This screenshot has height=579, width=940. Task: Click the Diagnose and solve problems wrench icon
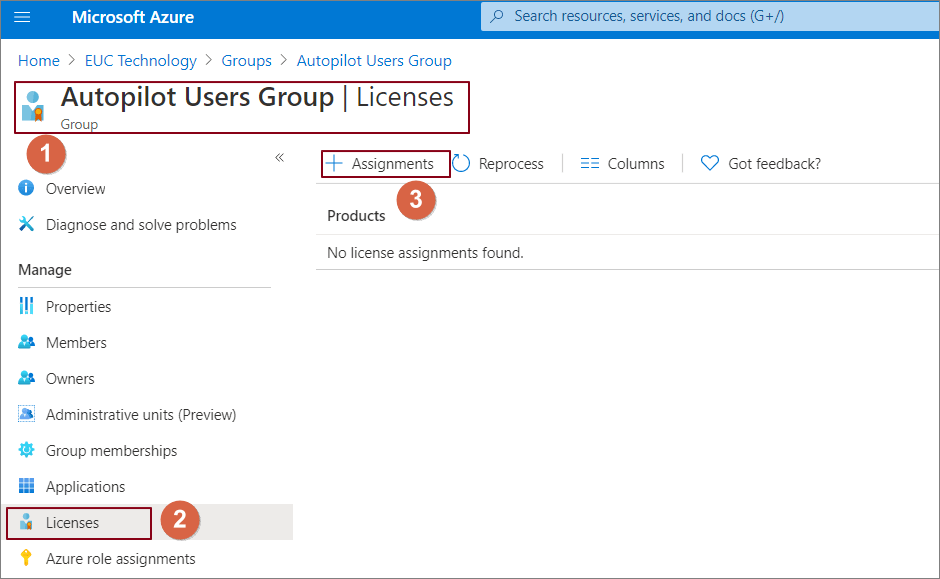pos(26,224)
